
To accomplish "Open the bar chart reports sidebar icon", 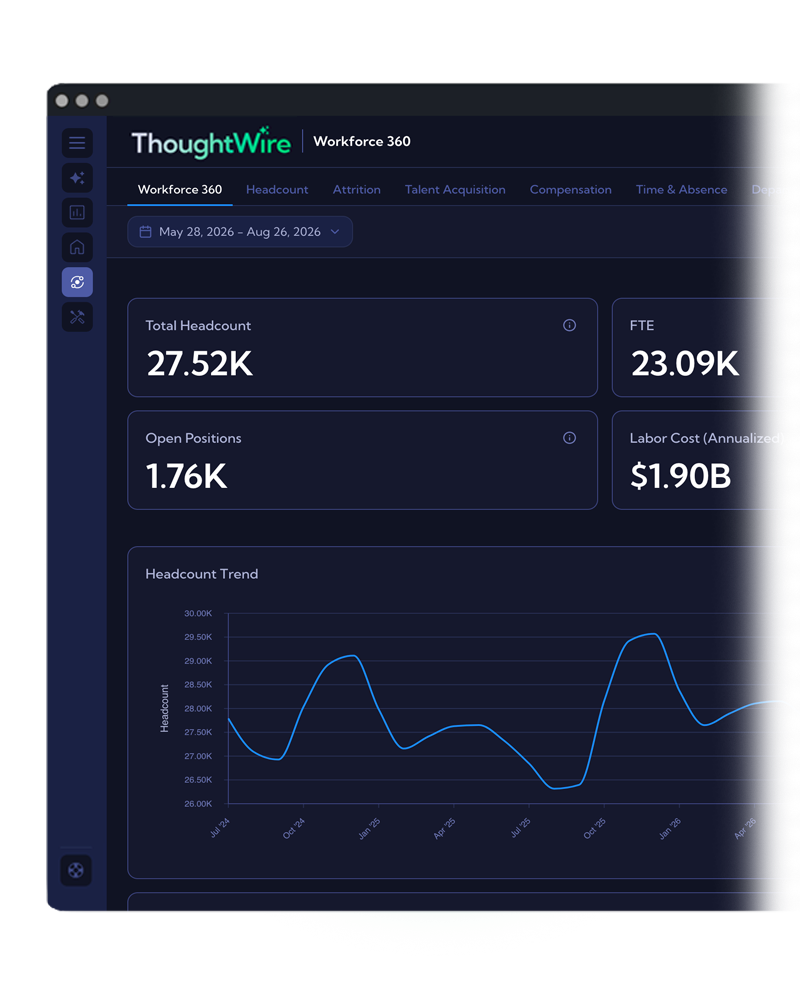I will tap(78, 212).
